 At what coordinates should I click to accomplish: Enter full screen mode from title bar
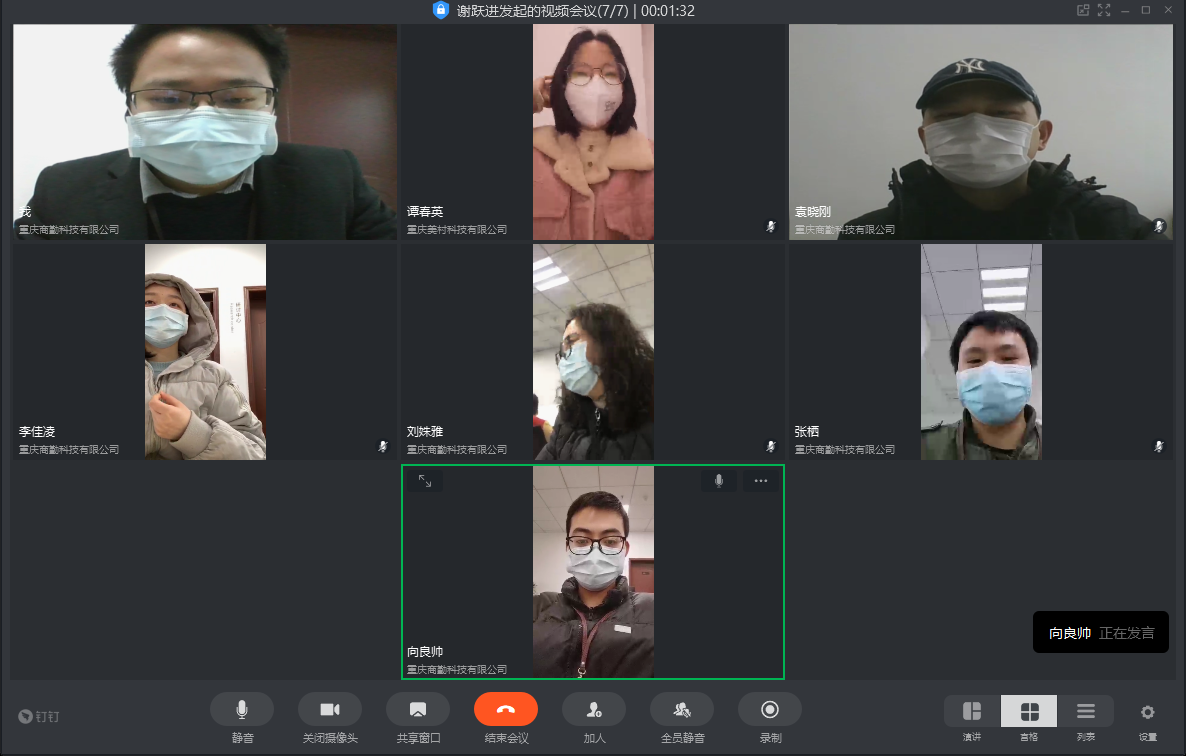click(1104, 10)
